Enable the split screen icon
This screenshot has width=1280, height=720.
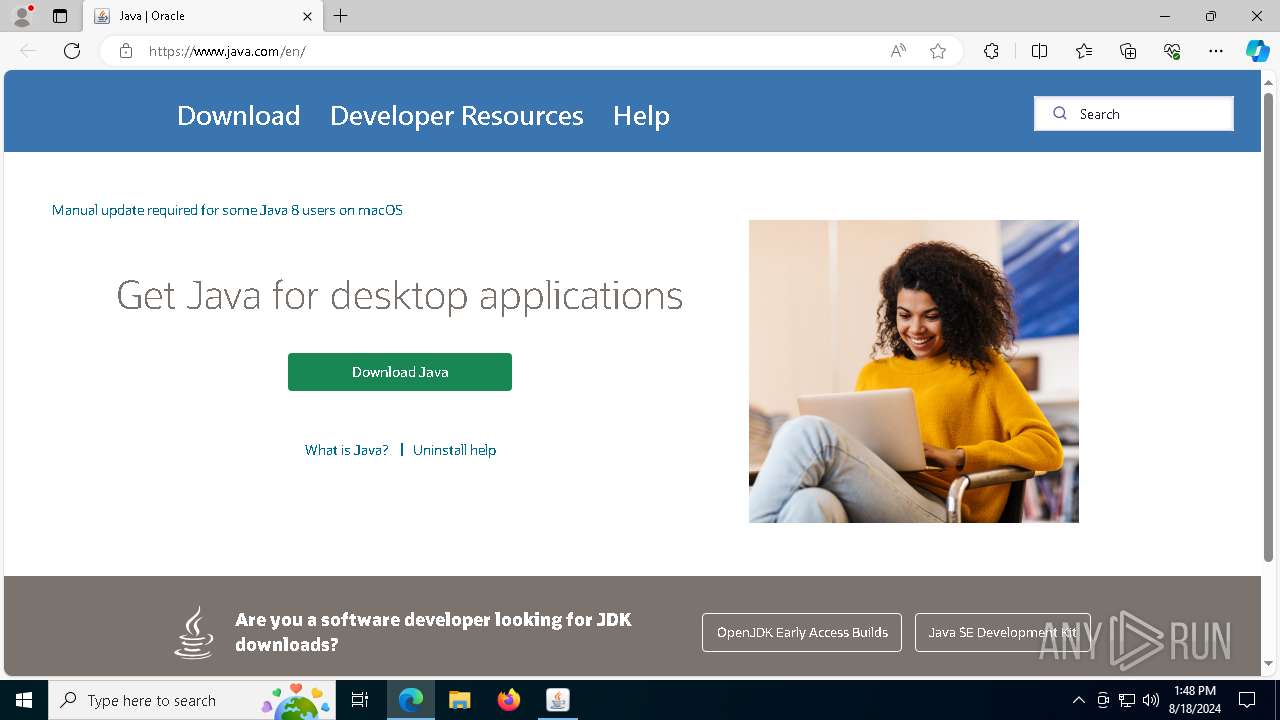[x=1039, y=51]
